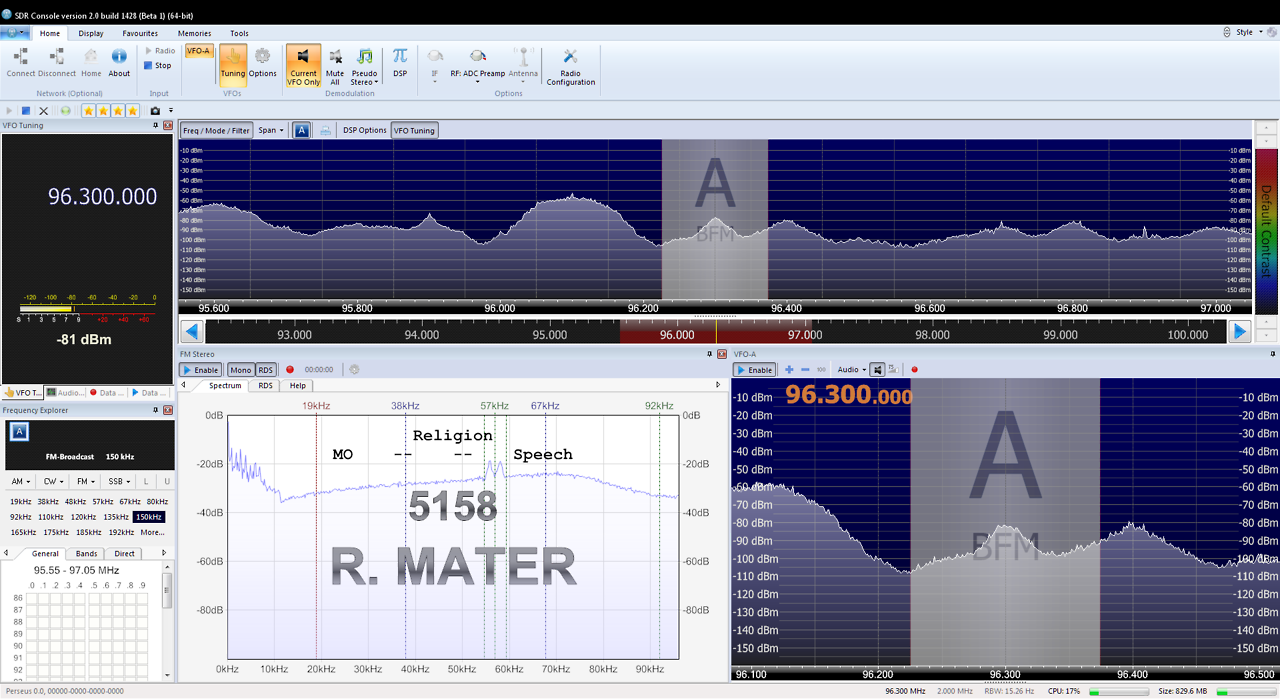Toggle Current VFO Only demodulation
The image size is (1280, 699).
tap(303, 65)
